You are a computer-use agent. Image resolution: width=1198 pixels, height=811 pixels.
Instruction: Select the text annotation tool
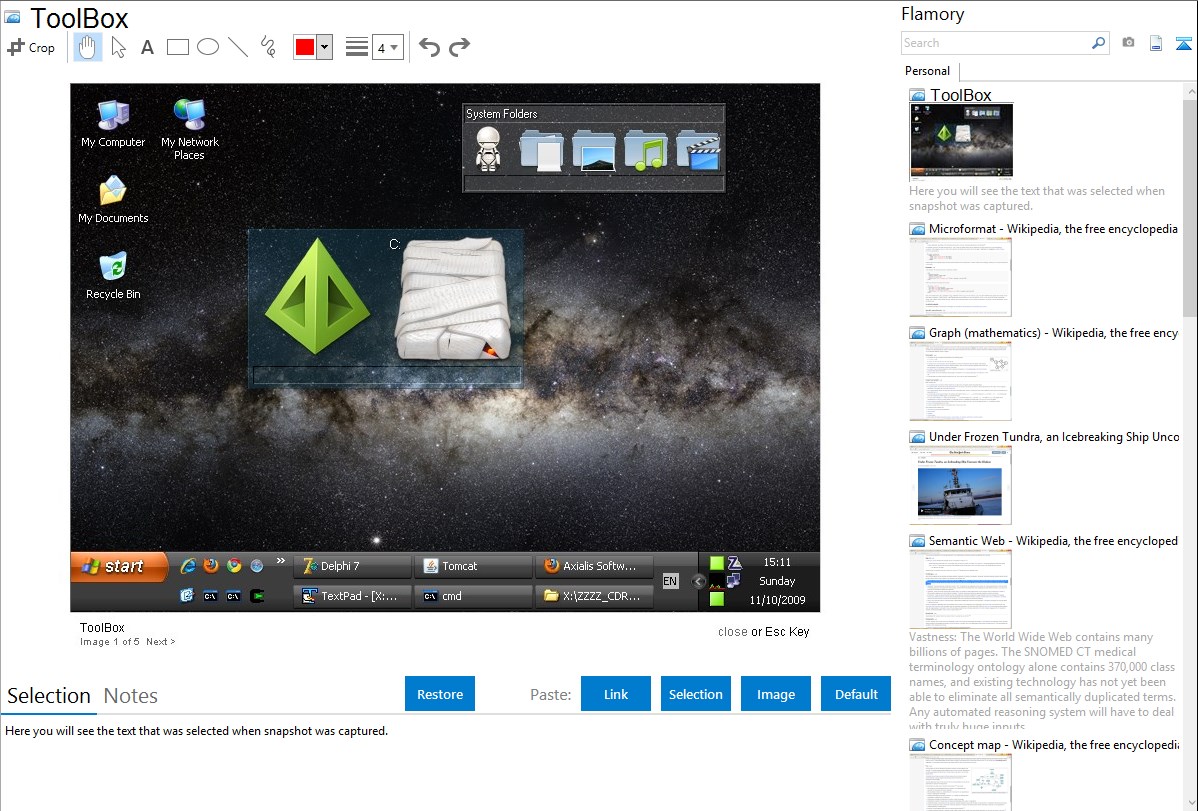point(147,47)
